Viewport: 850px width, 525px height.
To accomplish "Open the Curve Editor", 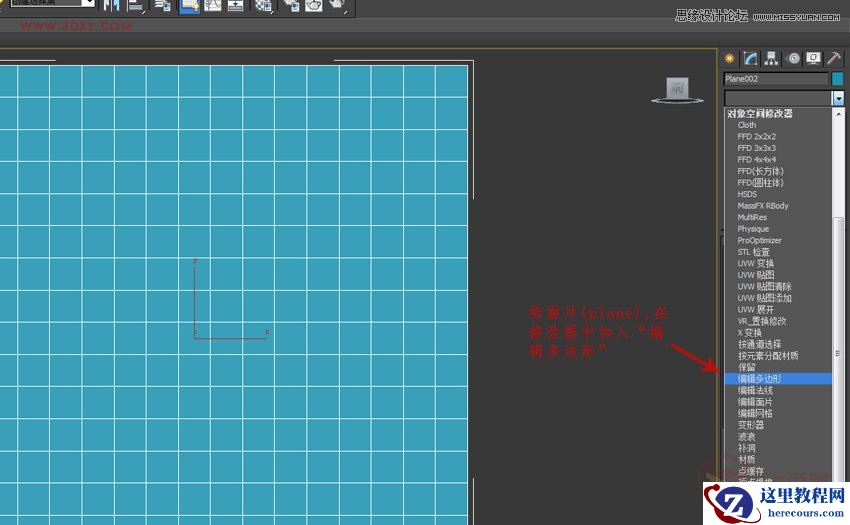I will [212, 5].
